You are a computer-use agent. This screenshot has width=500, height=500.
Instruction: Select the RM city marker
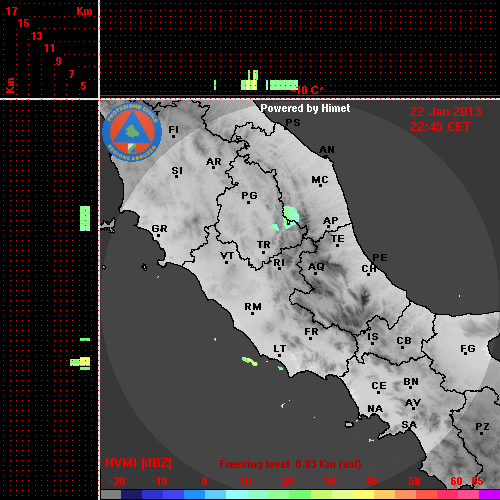[252, 313]
